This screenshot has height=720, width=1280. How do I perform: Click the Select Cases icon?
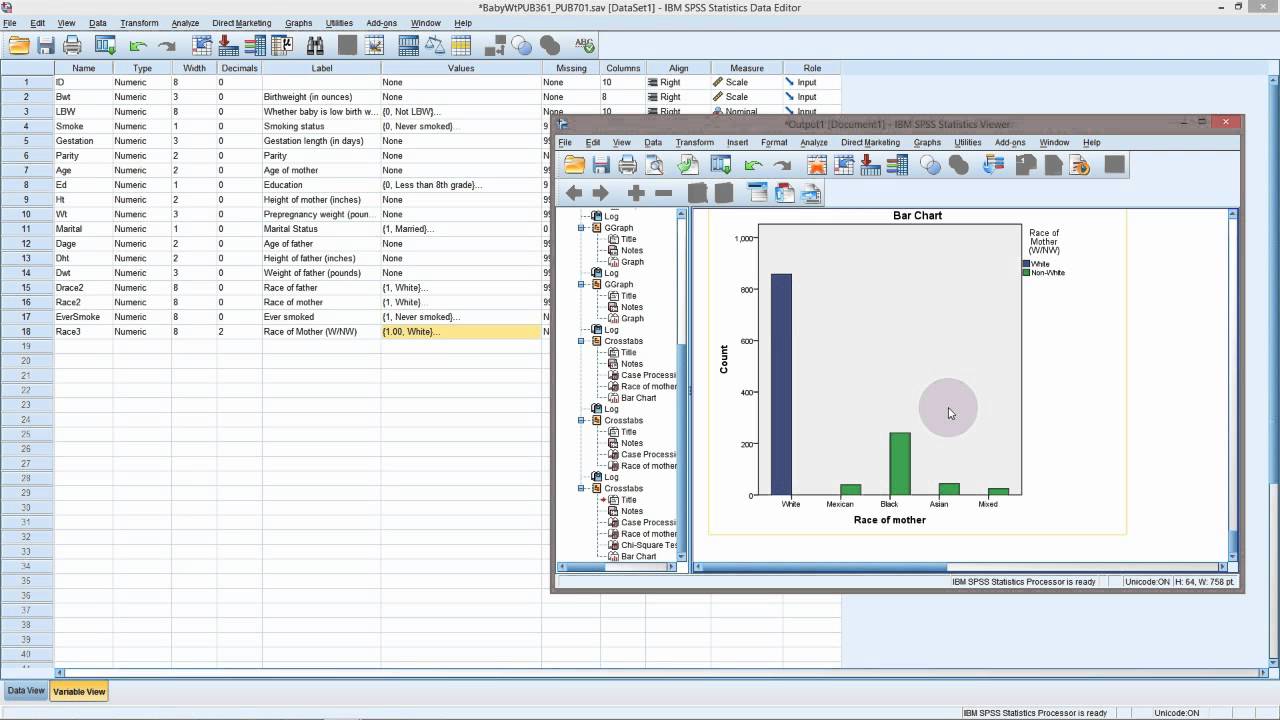[x=462, y=45]
